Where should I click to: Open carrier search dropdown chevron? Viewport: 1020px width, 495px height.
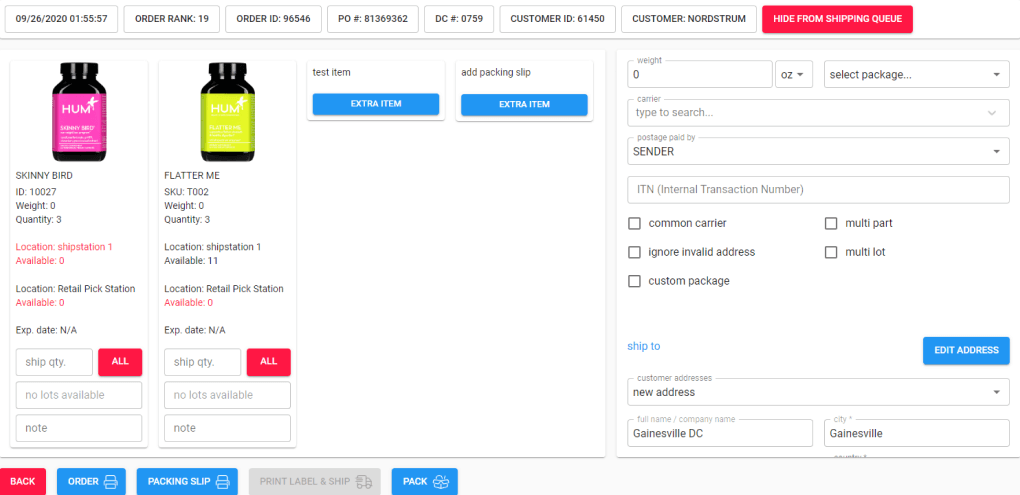[992, 113]
